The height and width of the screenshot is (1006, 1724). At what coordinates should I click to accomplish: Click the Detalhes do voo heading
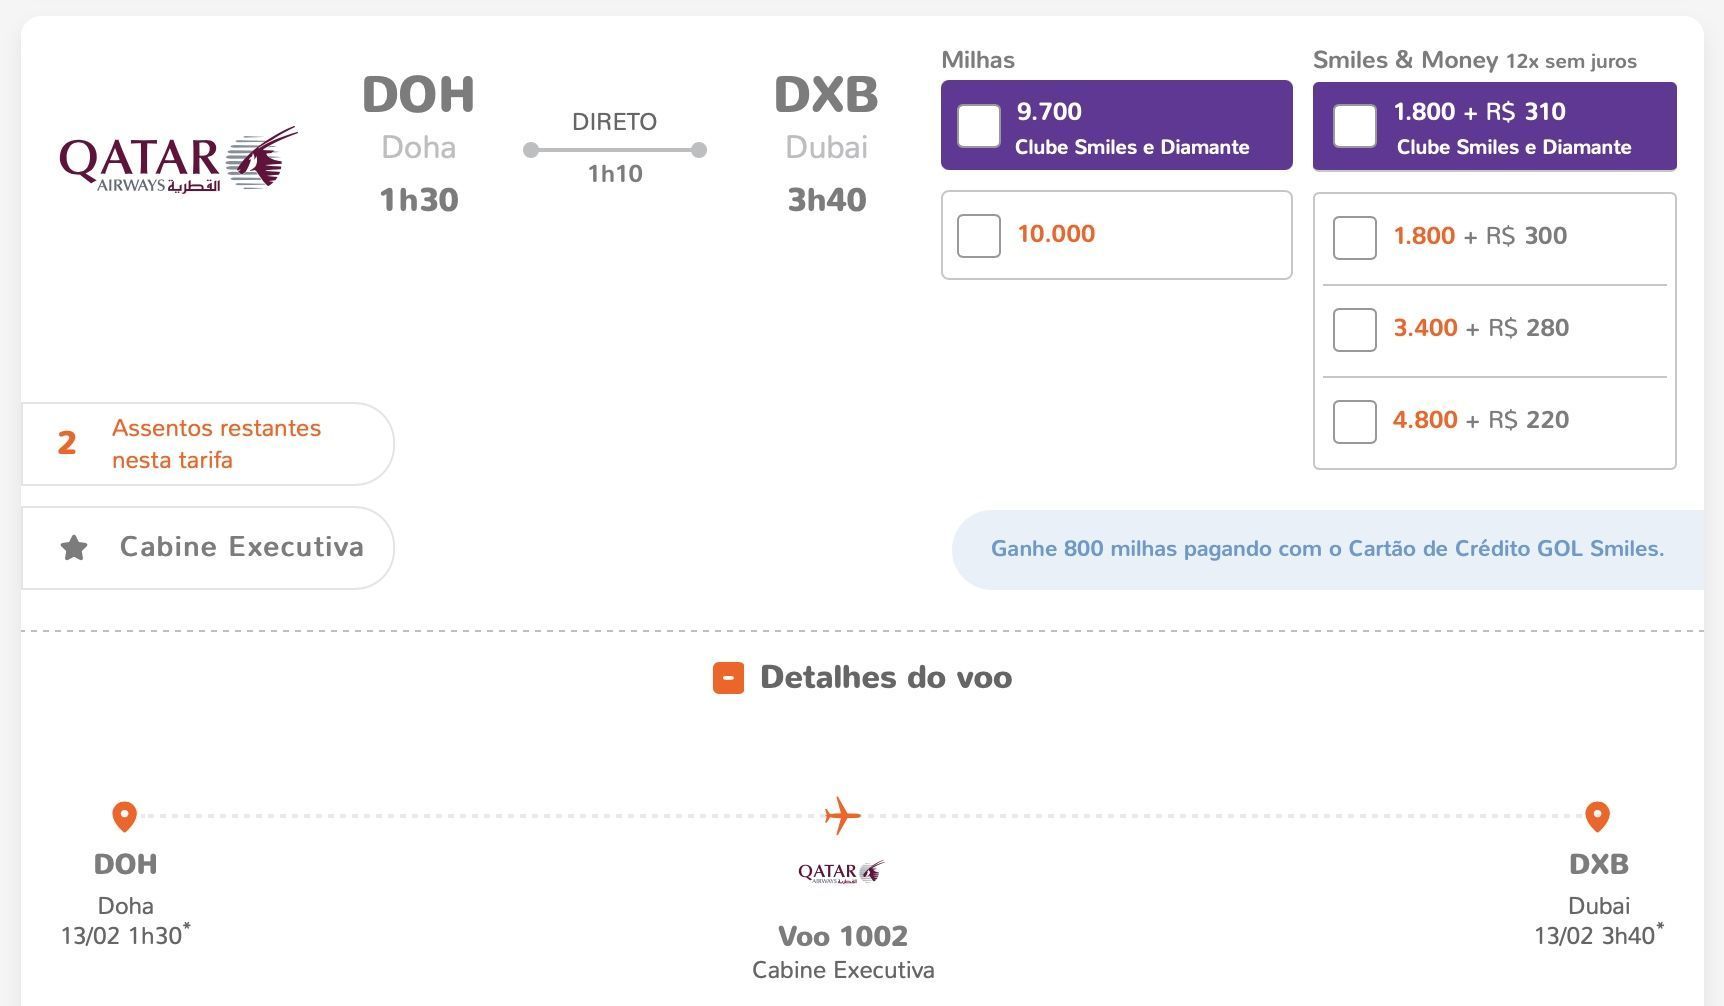point(886,678)
